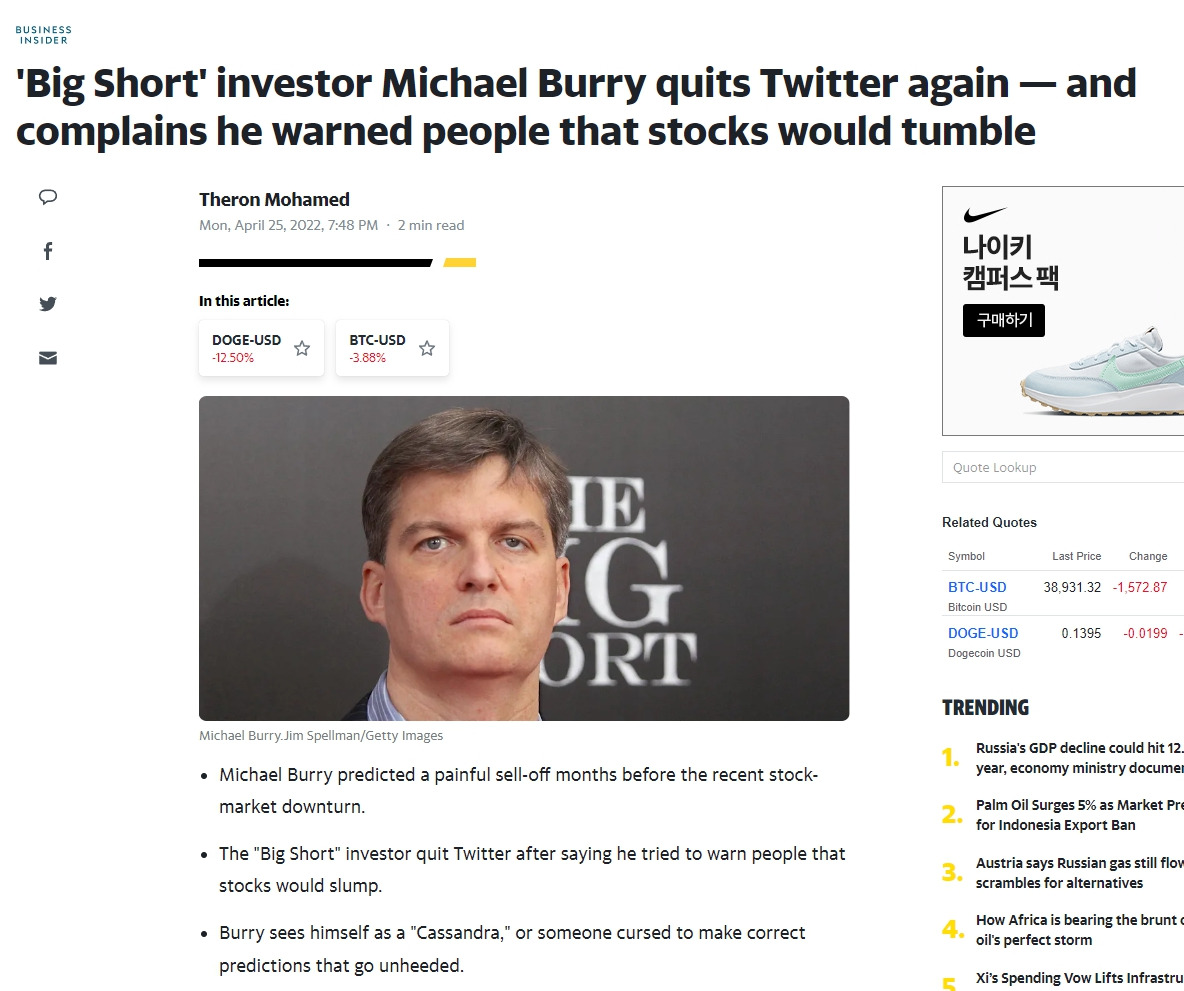Open BTC-USD link in Related Quotes
Screen dimensions: 1184x991
[977, 587]
